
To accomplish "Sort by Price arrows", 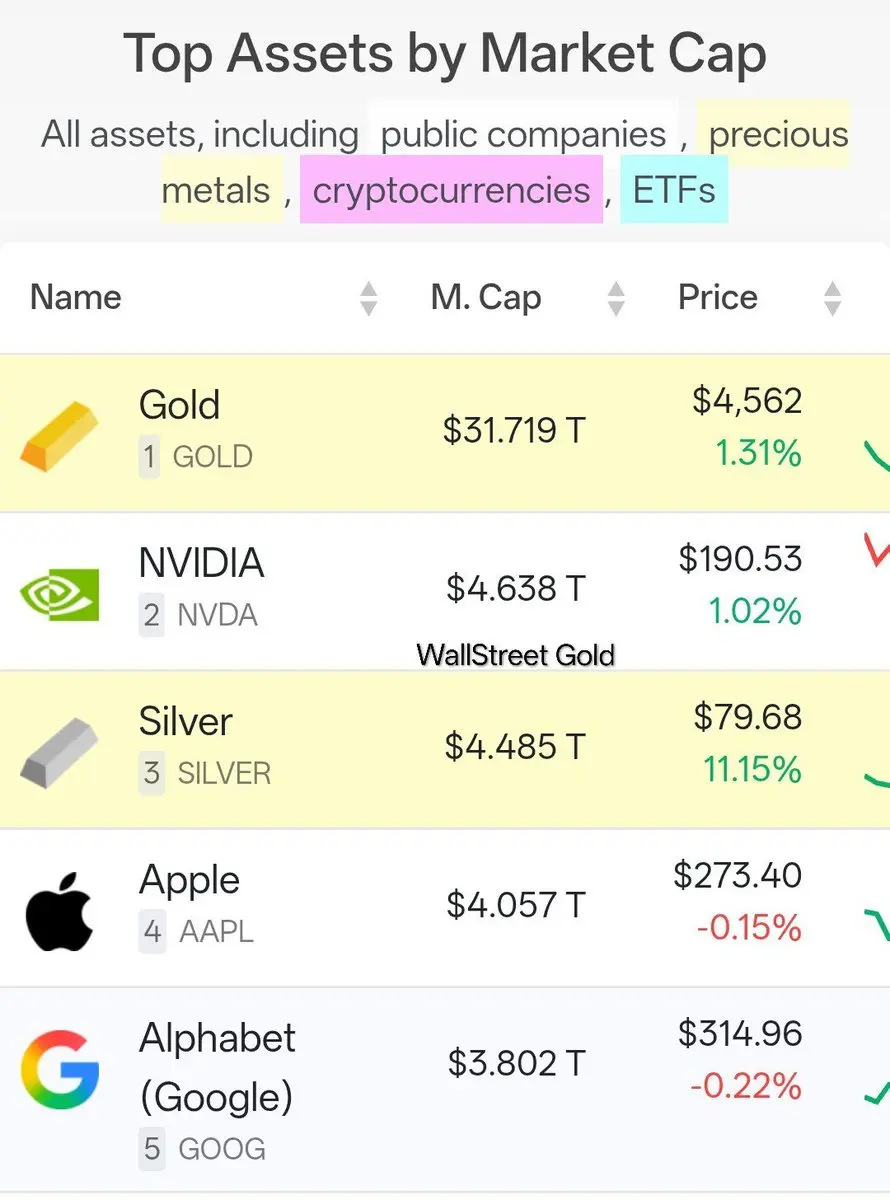I will 832,298.
